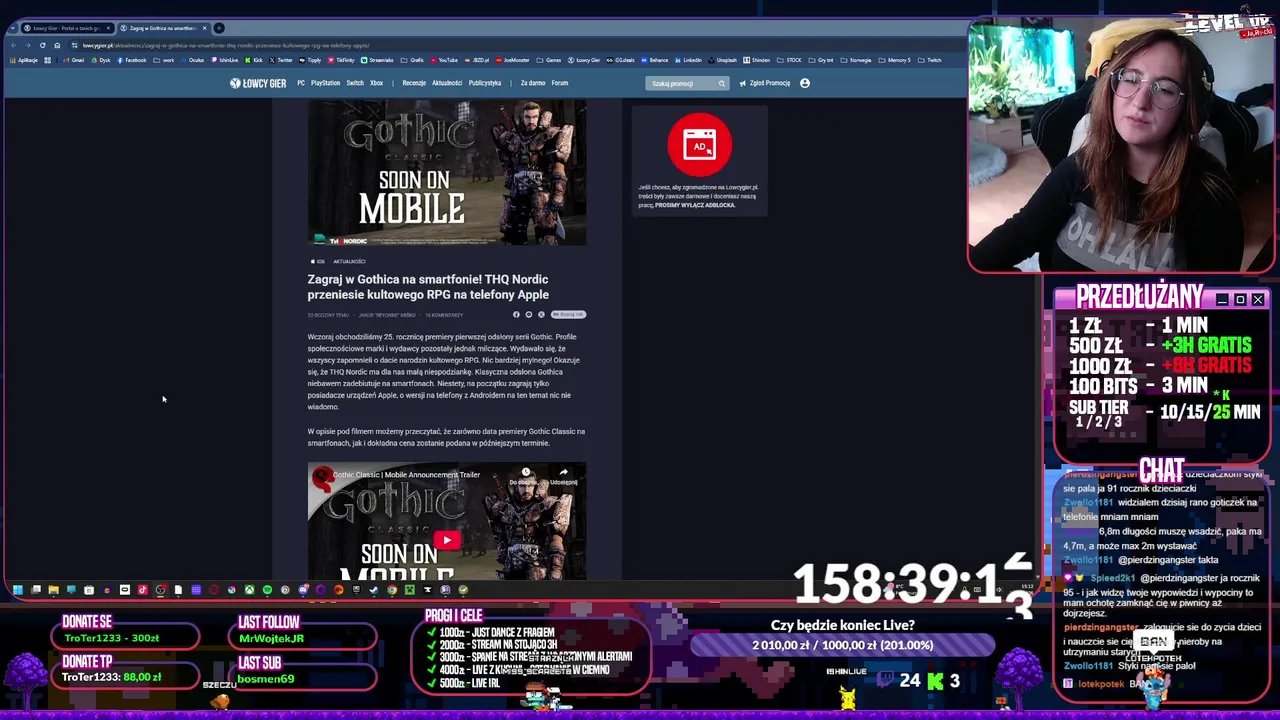Open a new browser tab
Screen dimensions: 1280x720
[219, 28]
